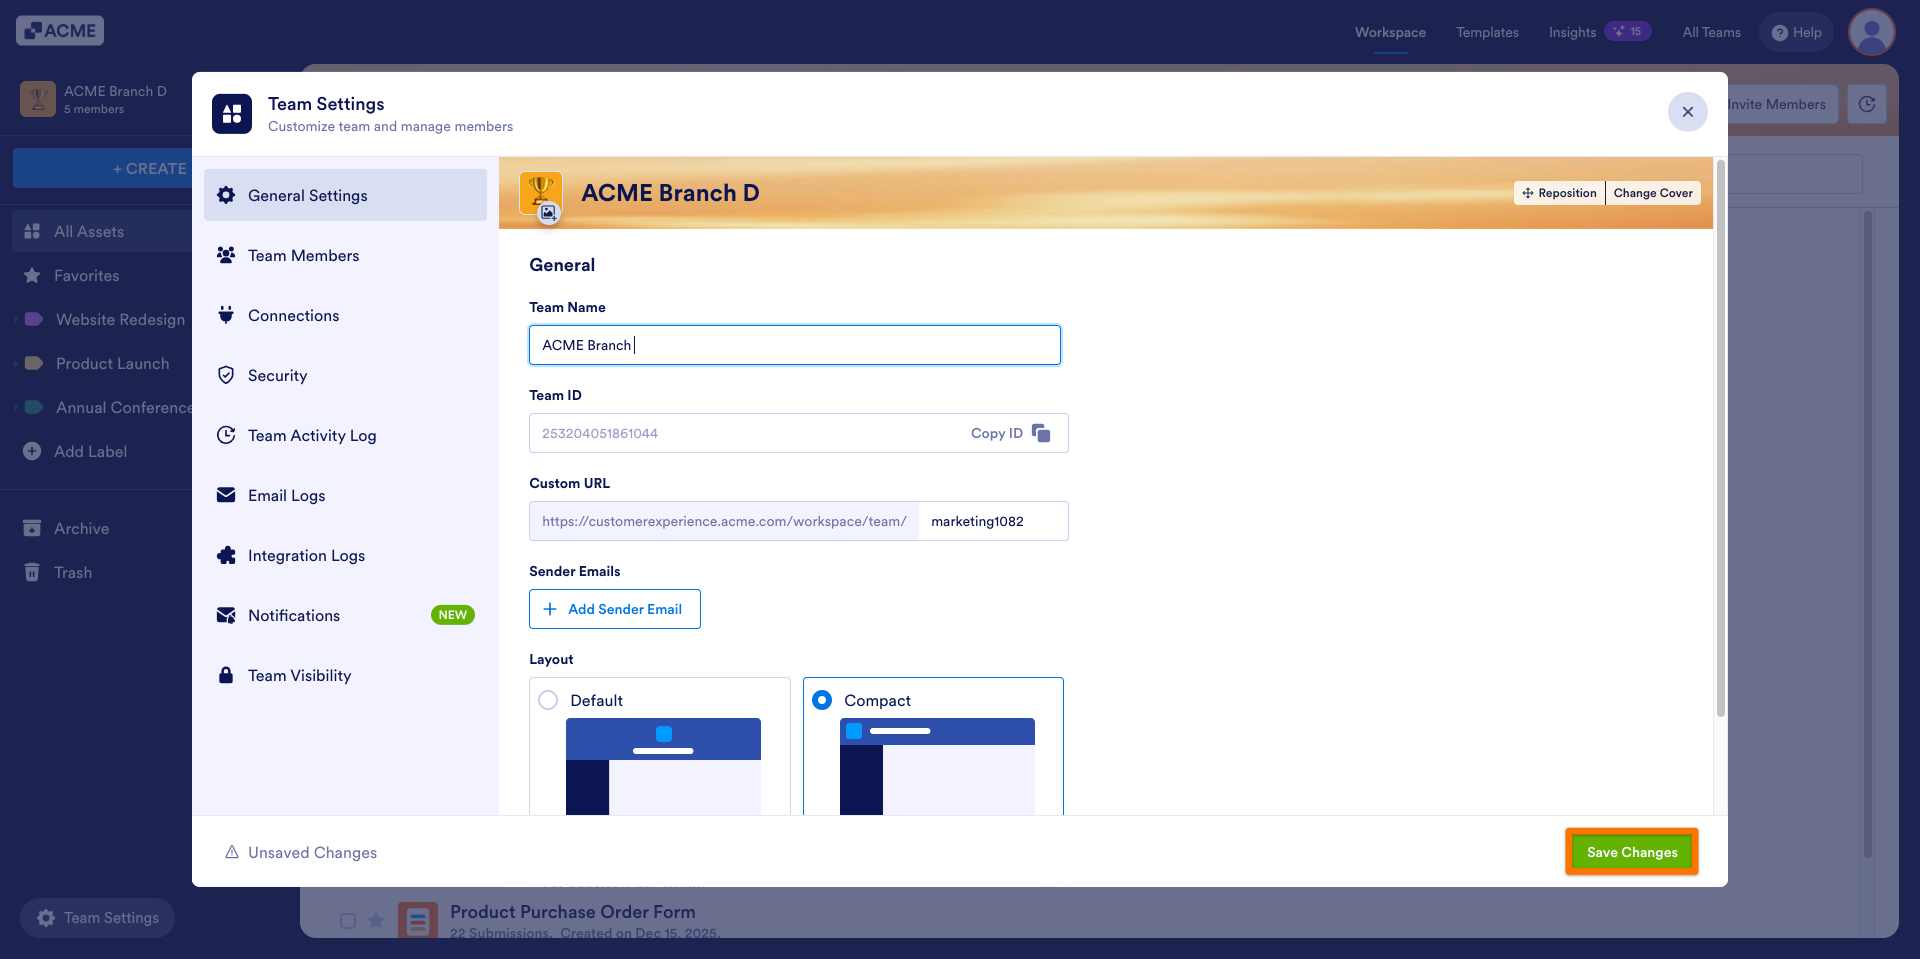
Task: Open Product Purchase Order Form title
Action: click(x=572, y=911)
